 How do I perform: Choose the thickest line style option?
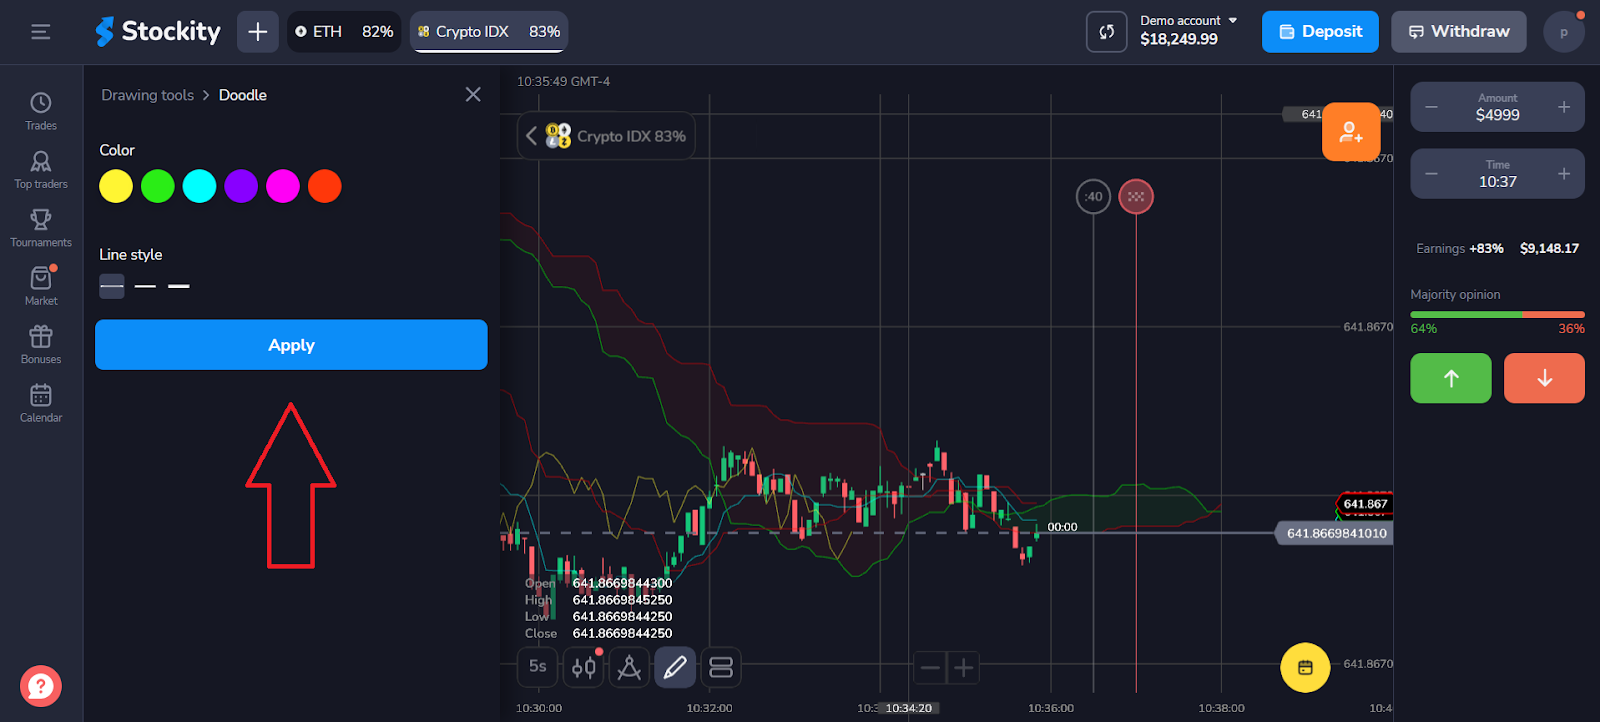point(179,286)
